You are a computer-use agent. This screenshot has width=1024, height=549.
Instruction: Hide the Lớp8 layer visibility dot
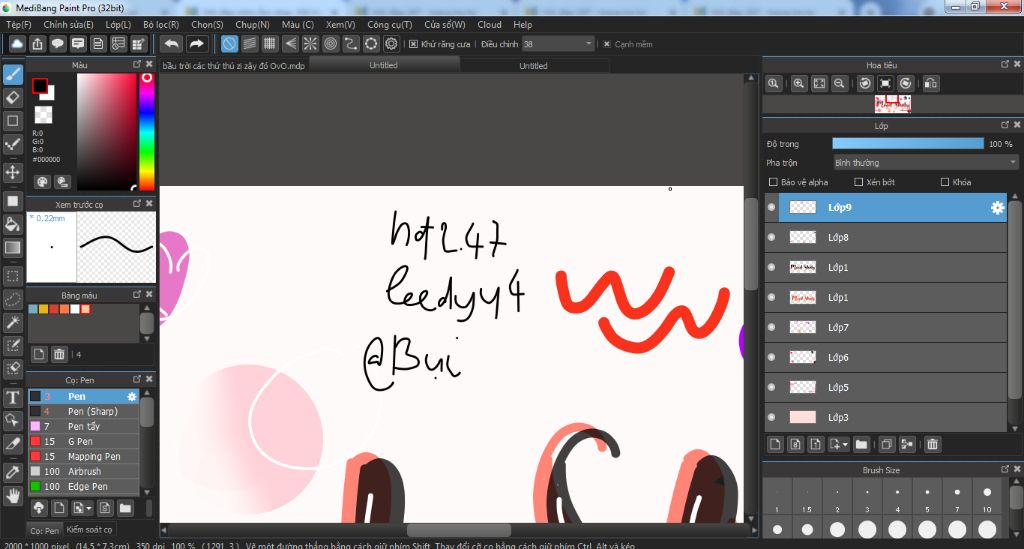pos(771,238)
